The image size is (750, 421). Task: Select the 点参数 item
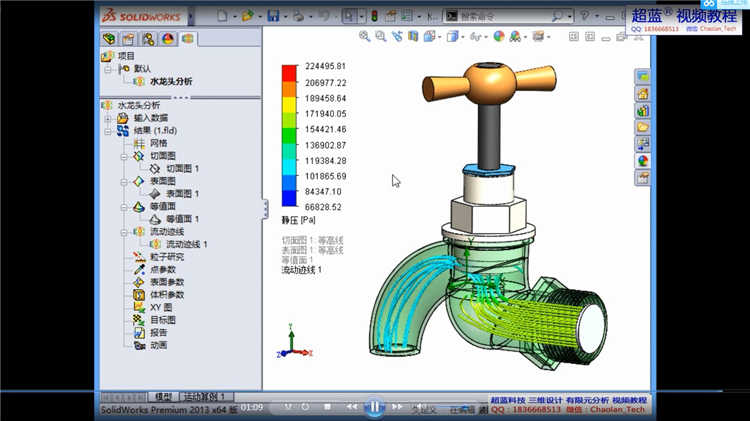pos(163,269)
